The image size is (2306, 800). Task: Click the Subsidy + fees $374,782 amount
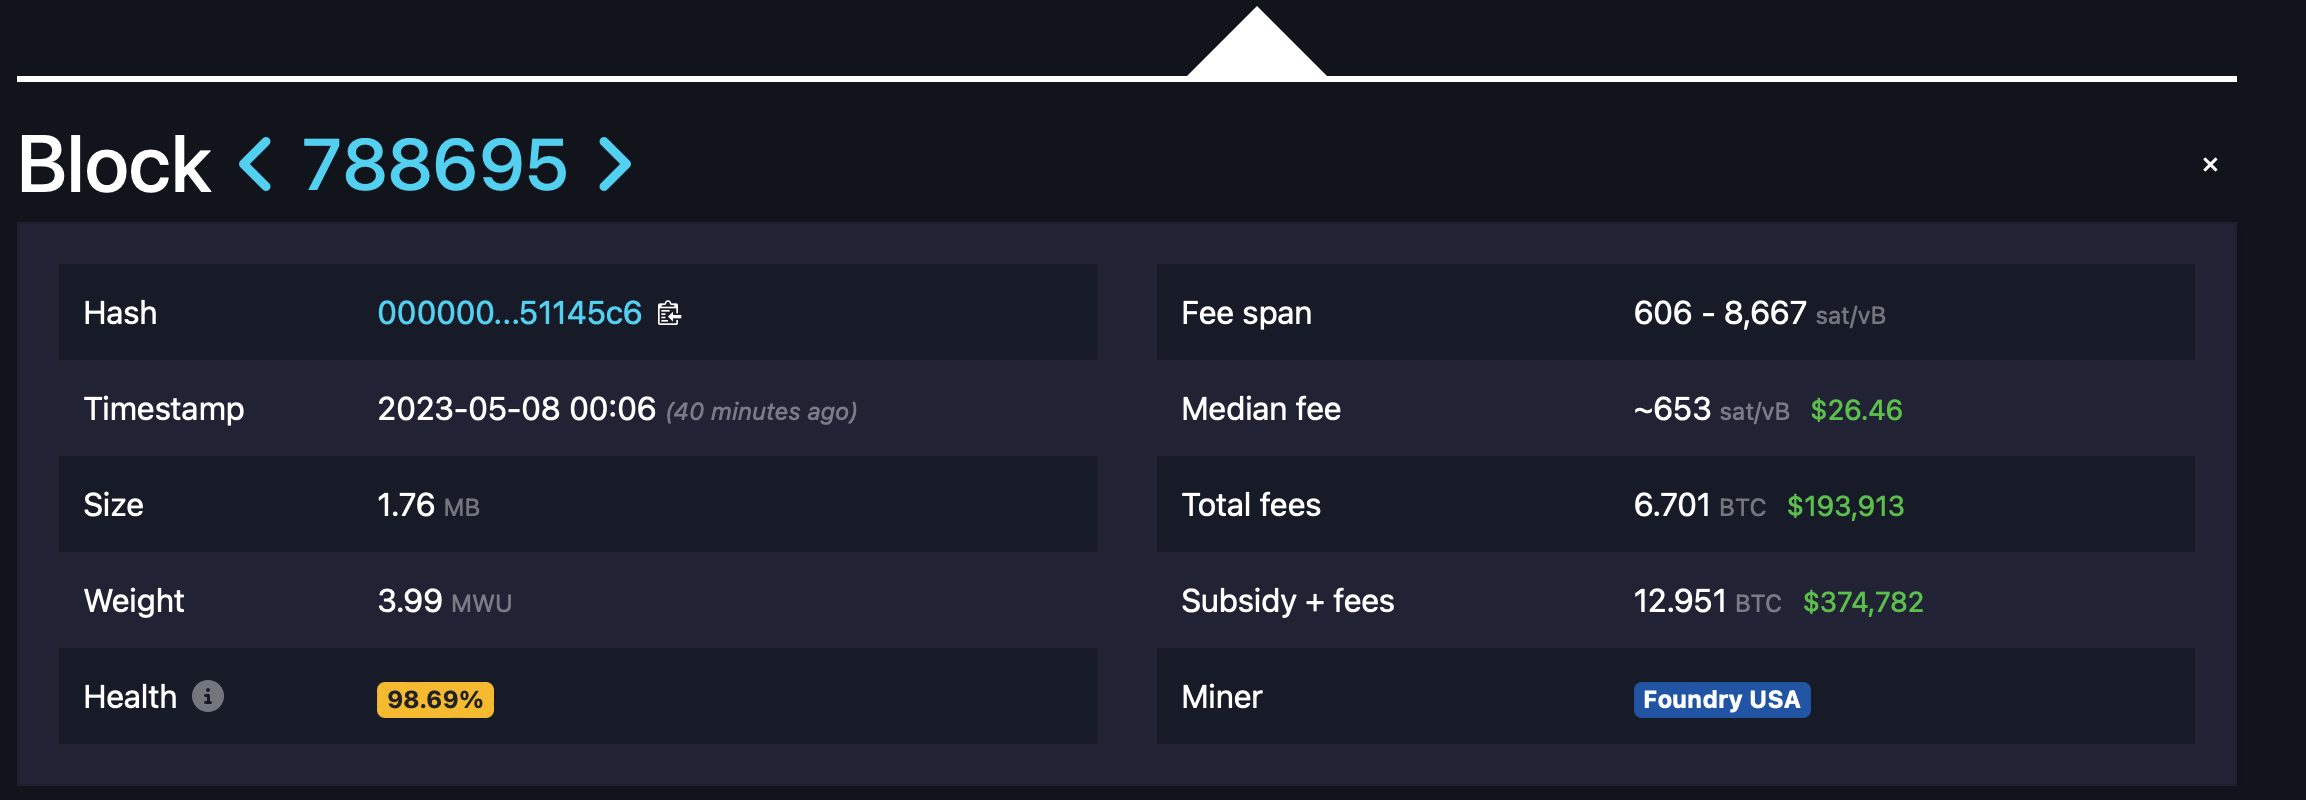click(x=1863, y=602)
